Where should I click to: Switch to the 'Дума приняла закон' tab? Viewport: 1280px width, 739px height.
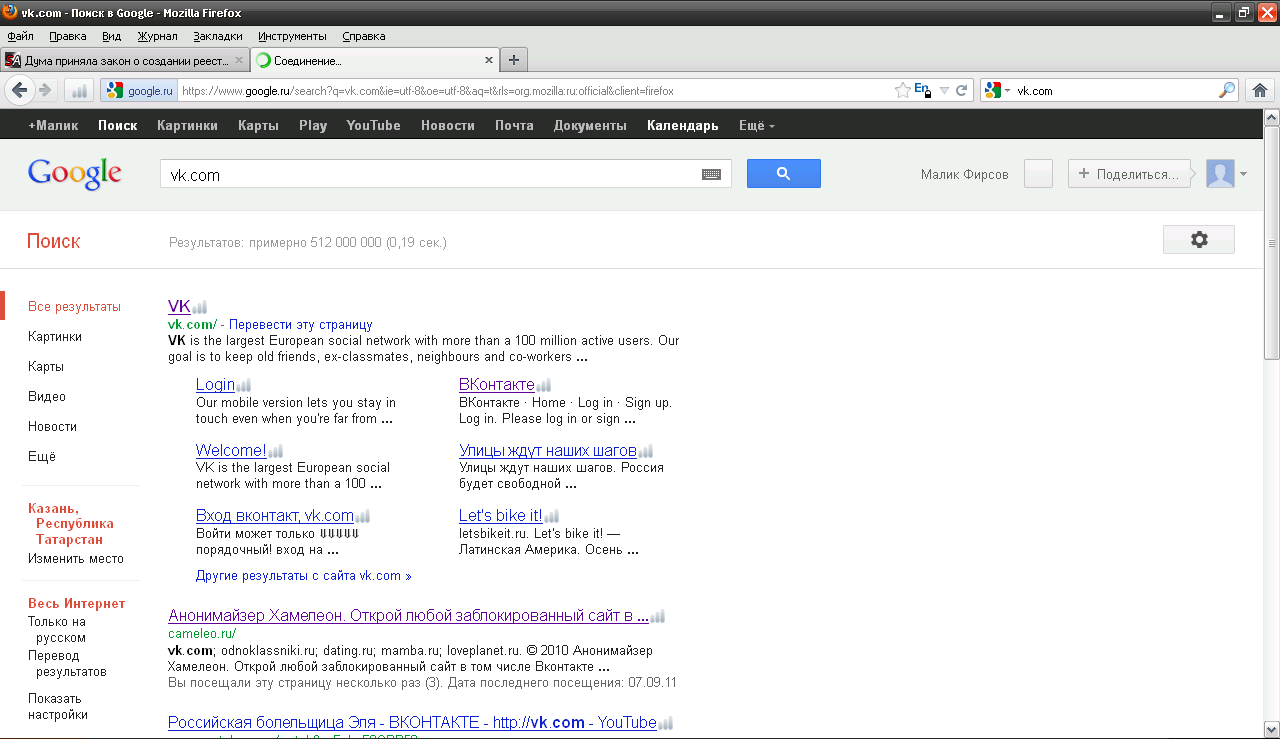tap(125, 60)
